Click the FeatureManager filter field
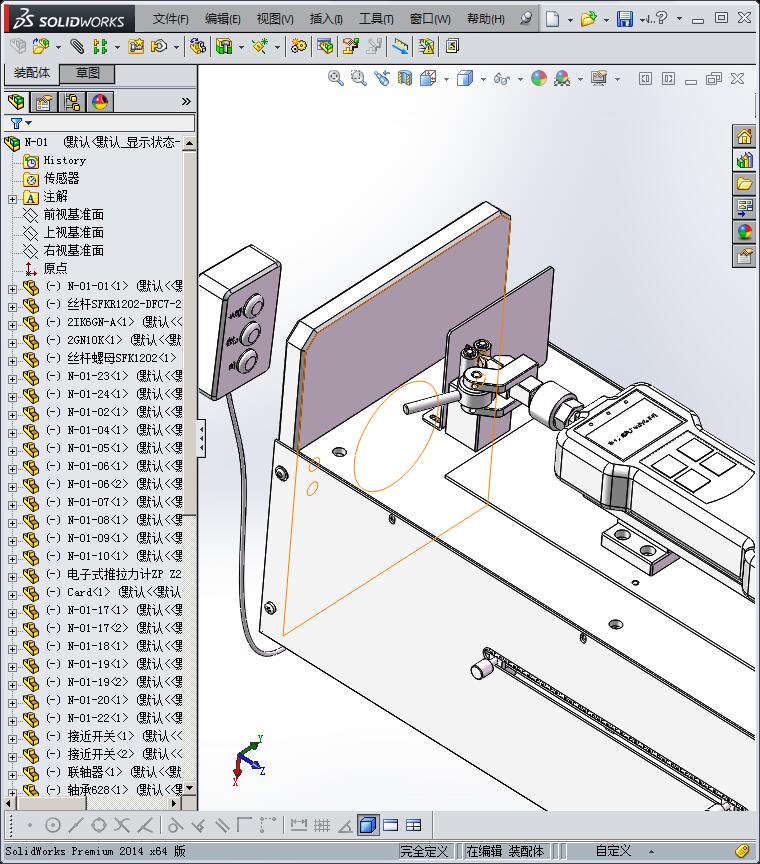This screenshot has height=864, width=760. [x=100, y=123]
